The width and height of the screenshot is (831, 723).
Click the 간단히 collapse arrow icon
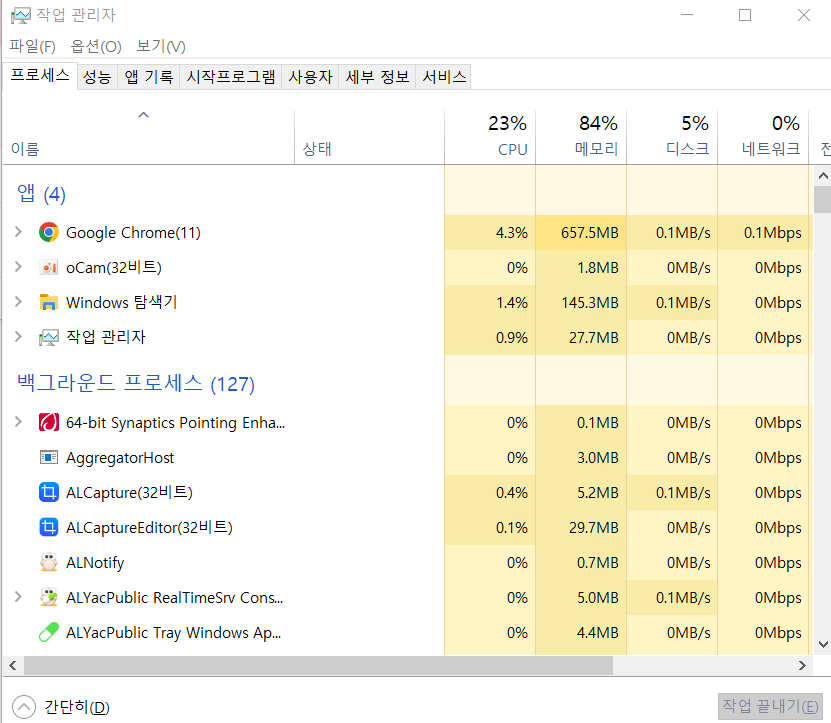click(x=24, y=707)
